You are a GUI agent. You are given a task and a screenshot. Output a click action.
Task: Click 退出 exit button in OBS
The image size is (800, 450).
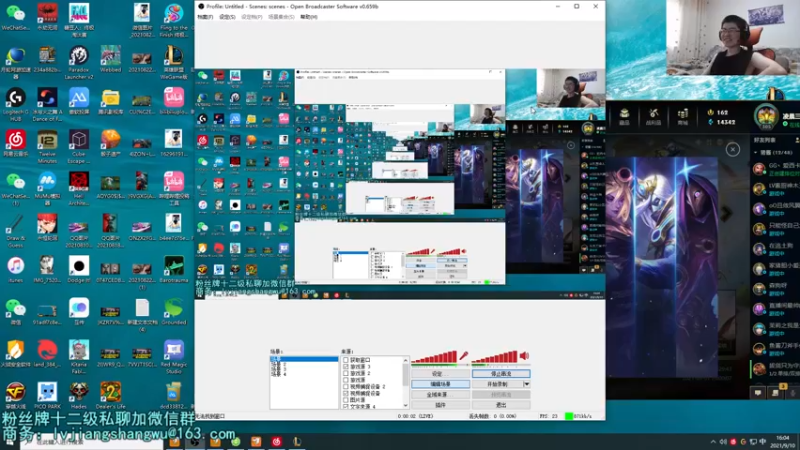pos(501,405)
